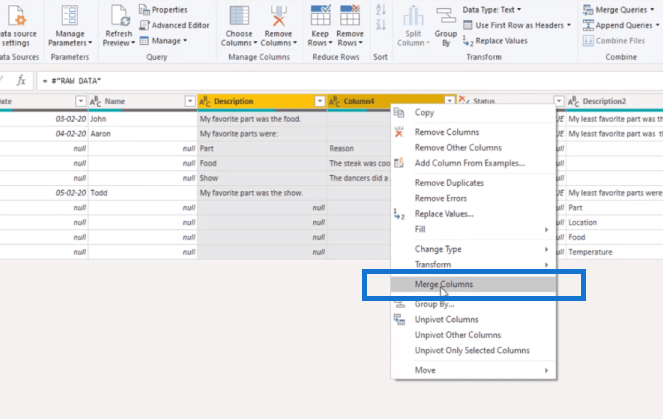
Task: Click Description2 column type icon
Action: (573, 101)
